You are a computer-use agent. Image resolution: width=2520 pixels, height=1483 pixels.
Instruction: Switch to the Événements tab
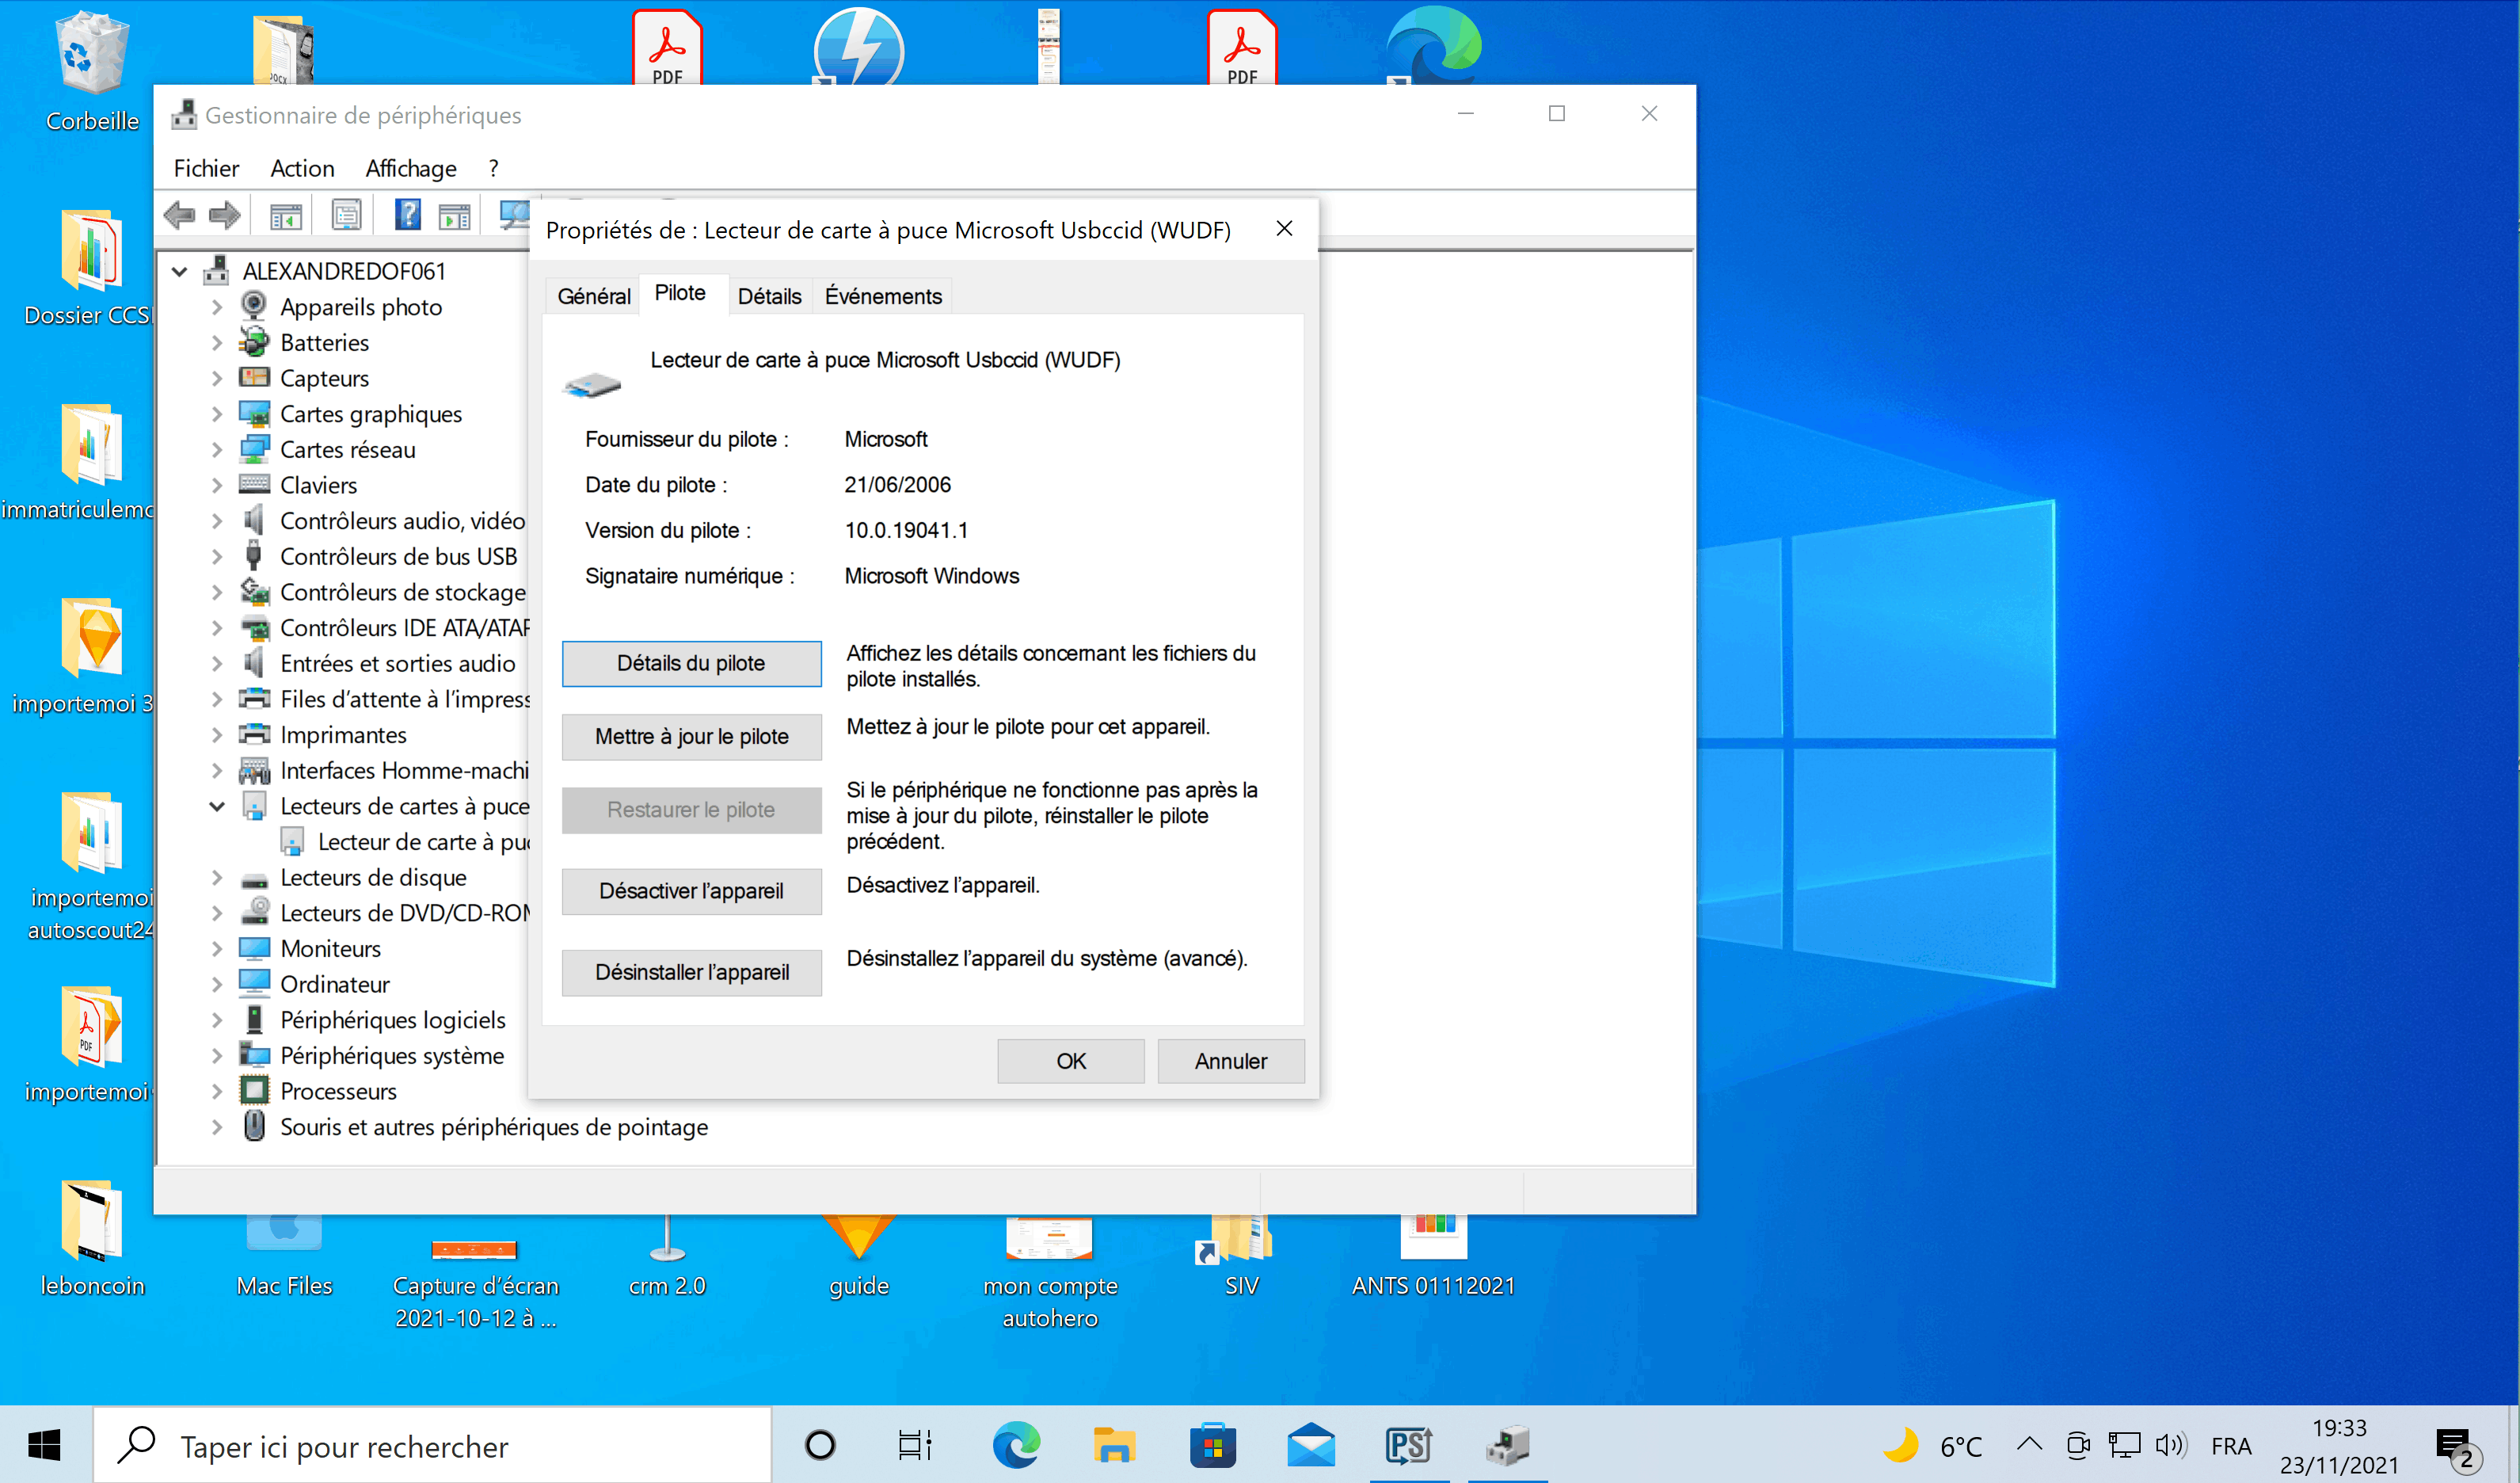click(882, 296)
